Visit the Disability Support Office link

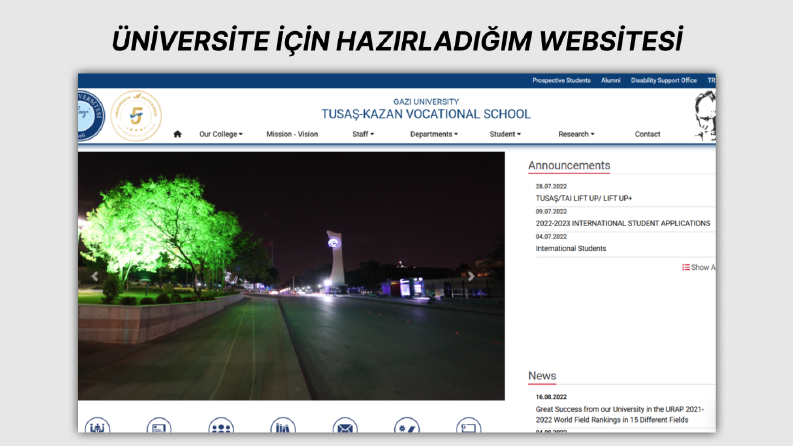664,80
